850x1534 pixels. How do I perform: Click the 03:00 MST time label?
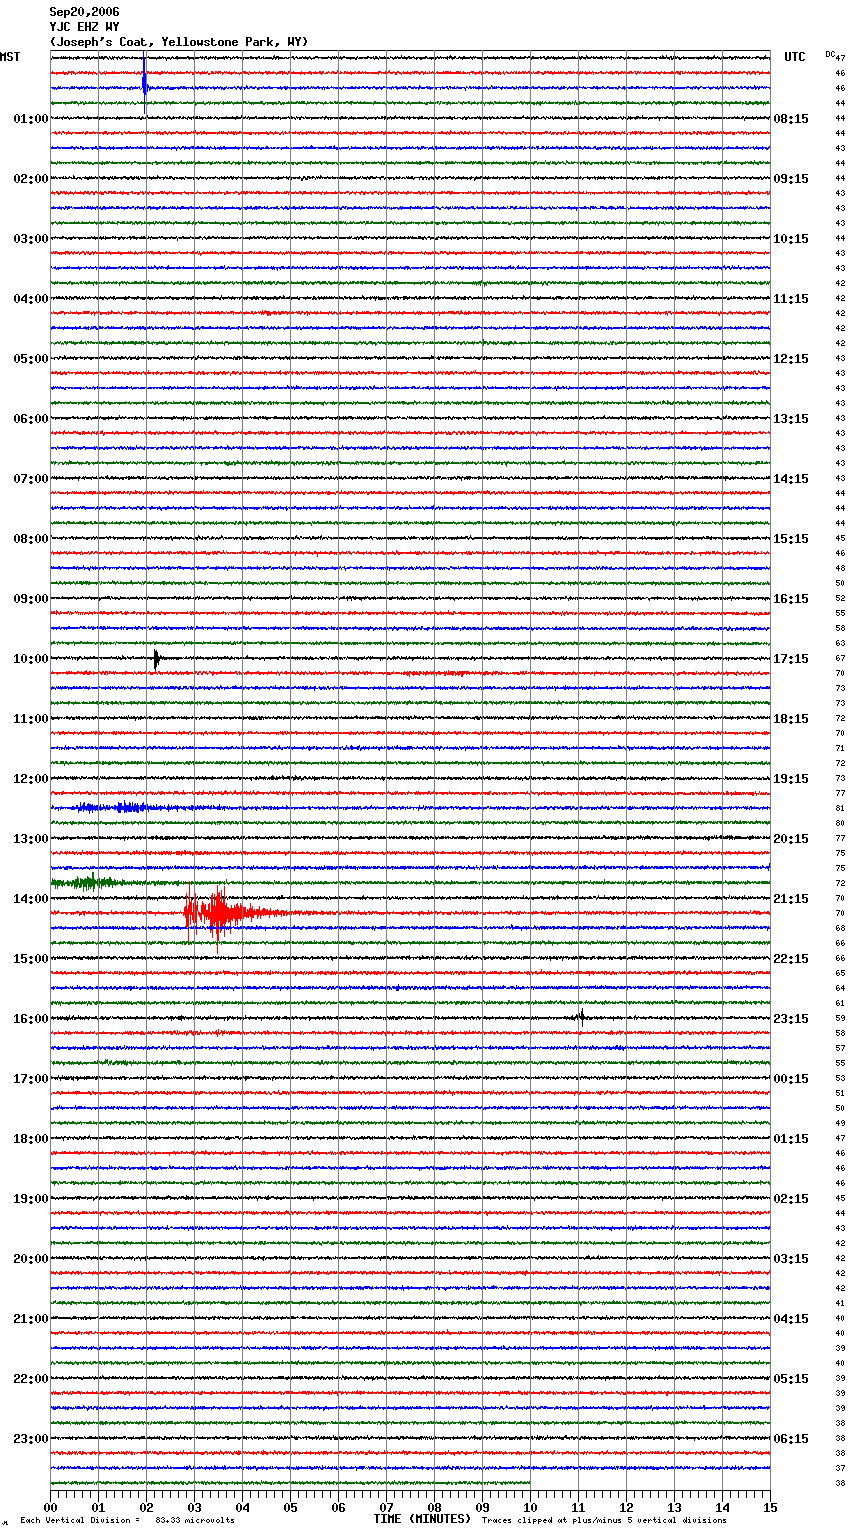point(31,239)
